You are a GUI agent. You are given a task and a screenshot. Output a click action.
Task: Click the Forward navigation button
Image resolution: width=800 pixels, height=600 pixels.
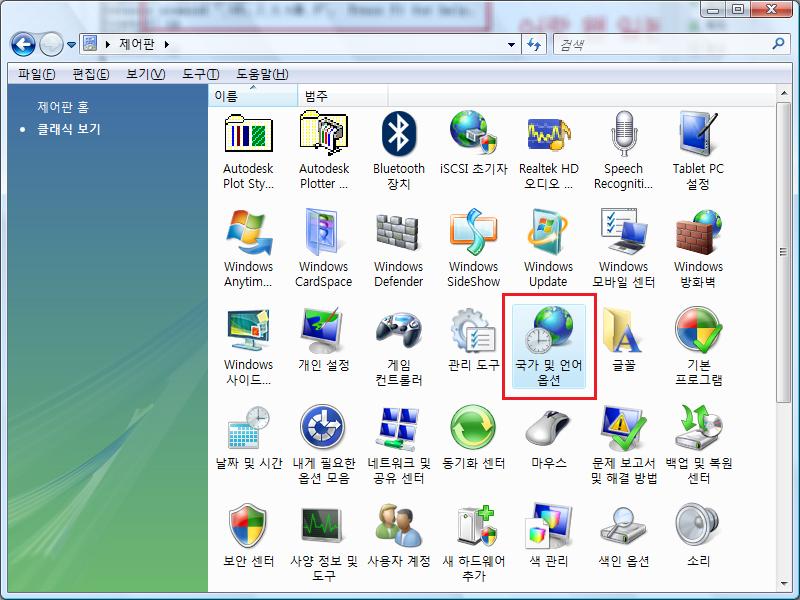click(52, 44)
